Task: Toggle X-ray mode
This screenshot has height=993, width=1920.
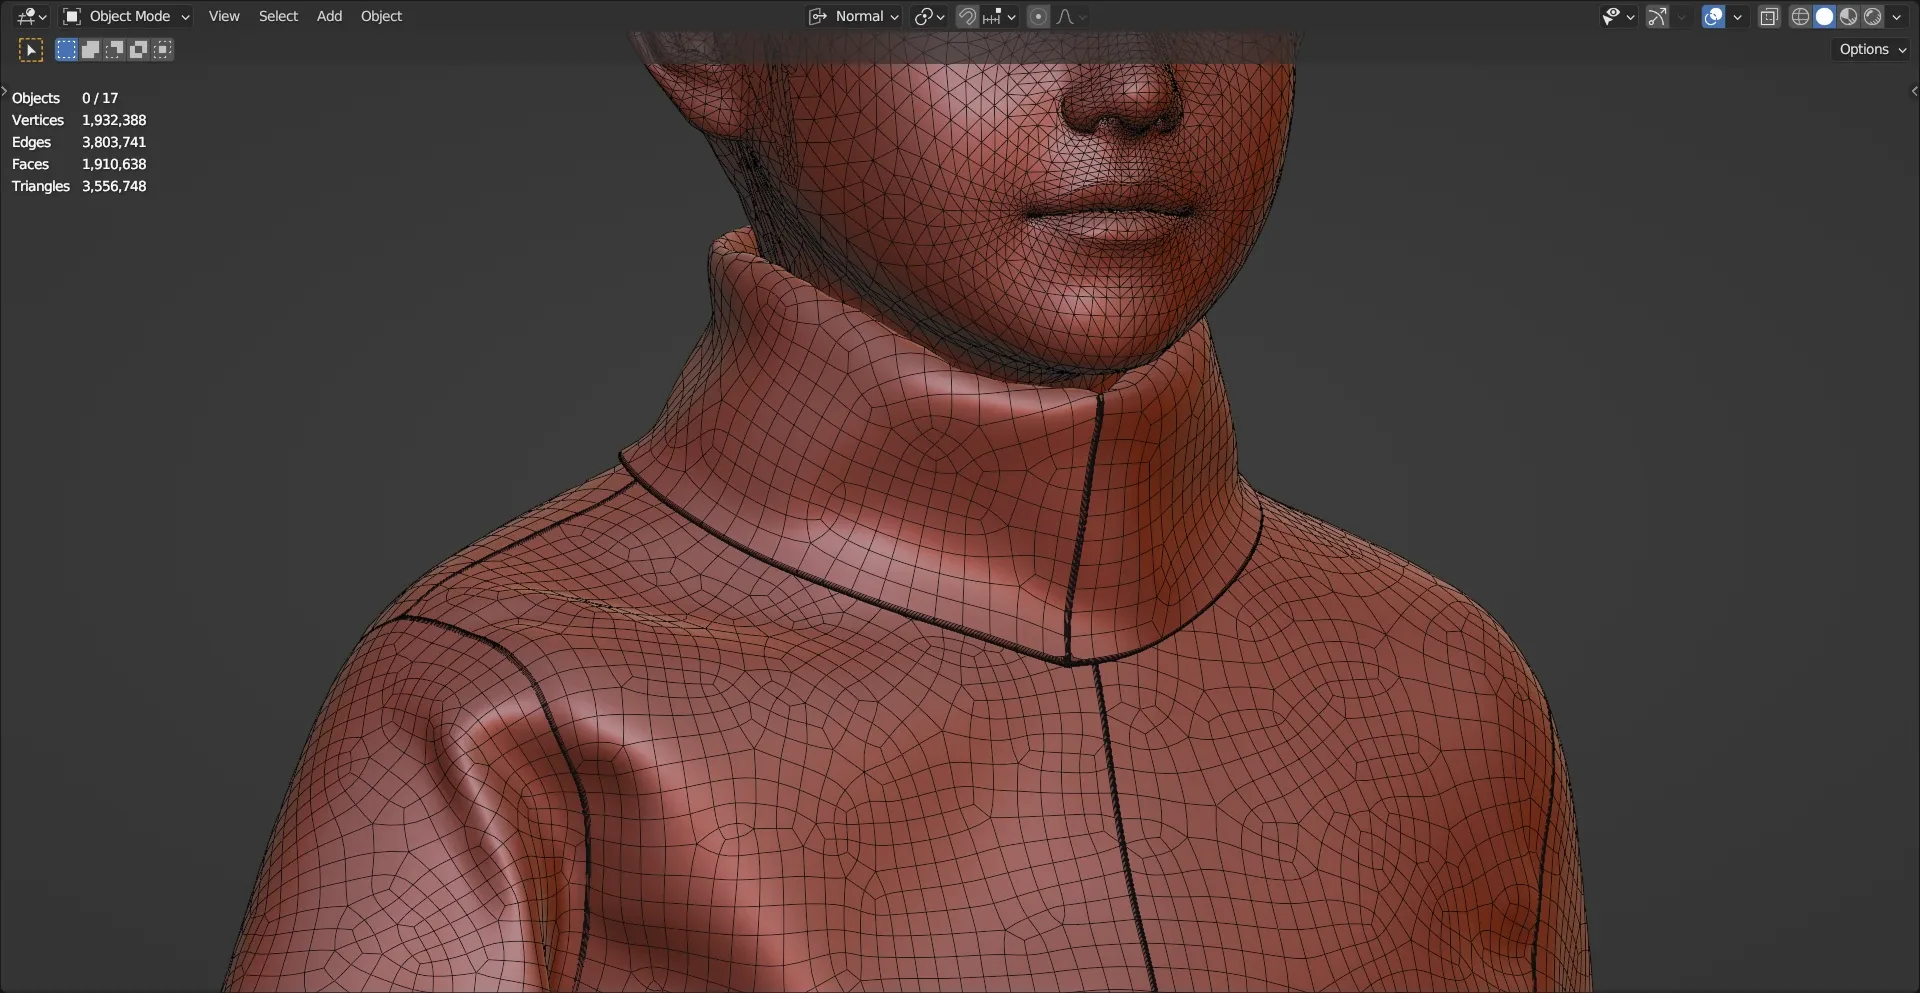Action: click(x=1769, y=16)
